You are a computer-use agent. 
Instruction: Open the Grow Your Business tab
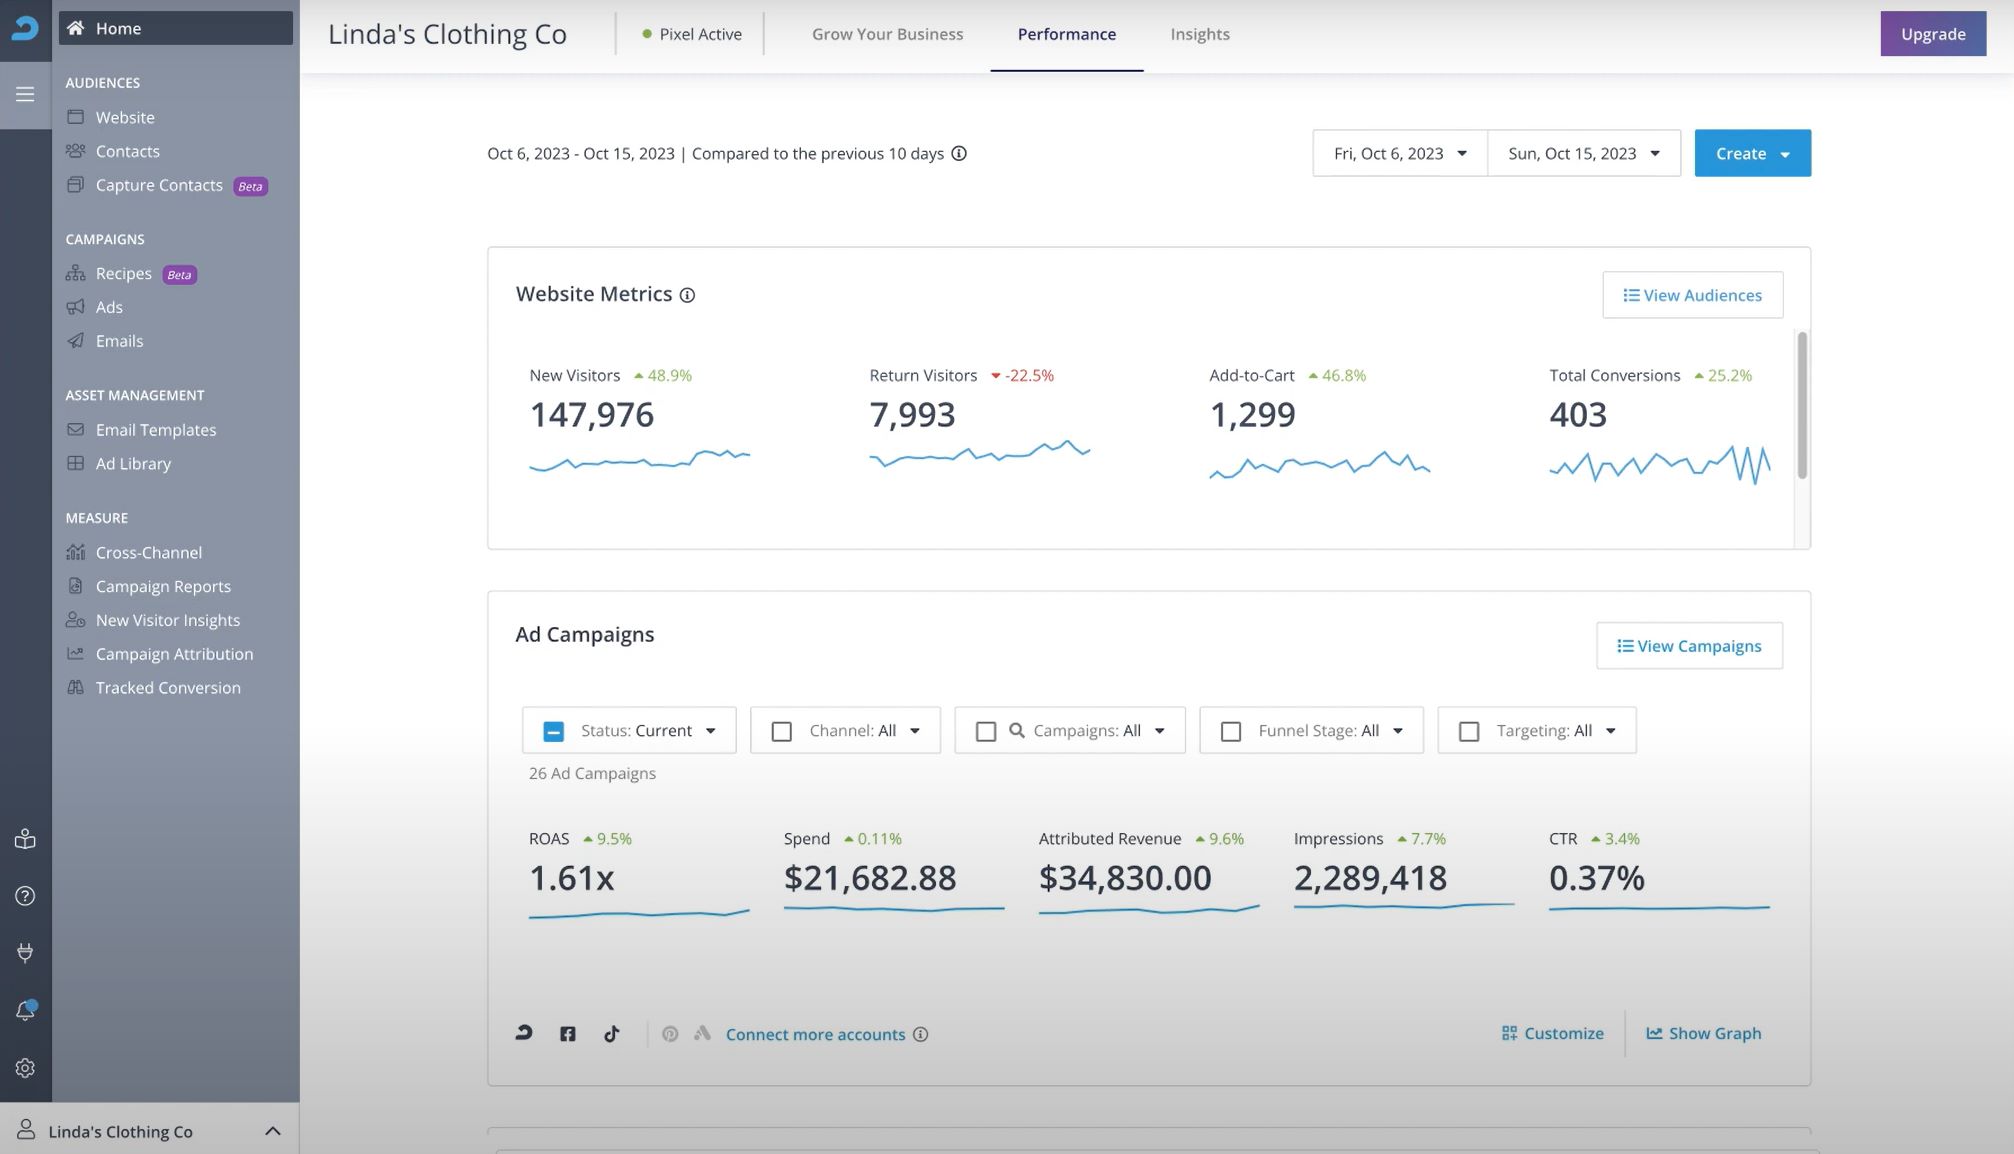(x=887, y=33)
